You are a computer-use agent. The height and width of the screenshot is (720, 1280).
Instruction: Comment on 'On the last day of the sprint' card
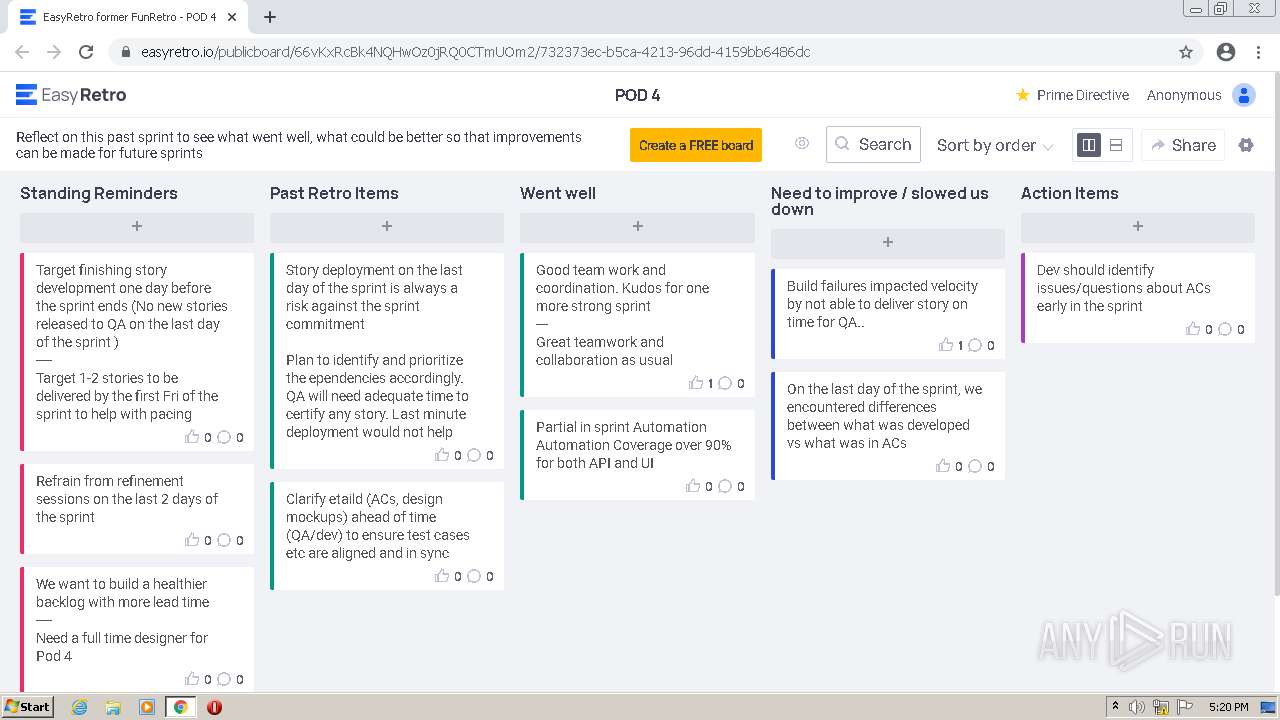pyautogui.click(x=975, y=466)
